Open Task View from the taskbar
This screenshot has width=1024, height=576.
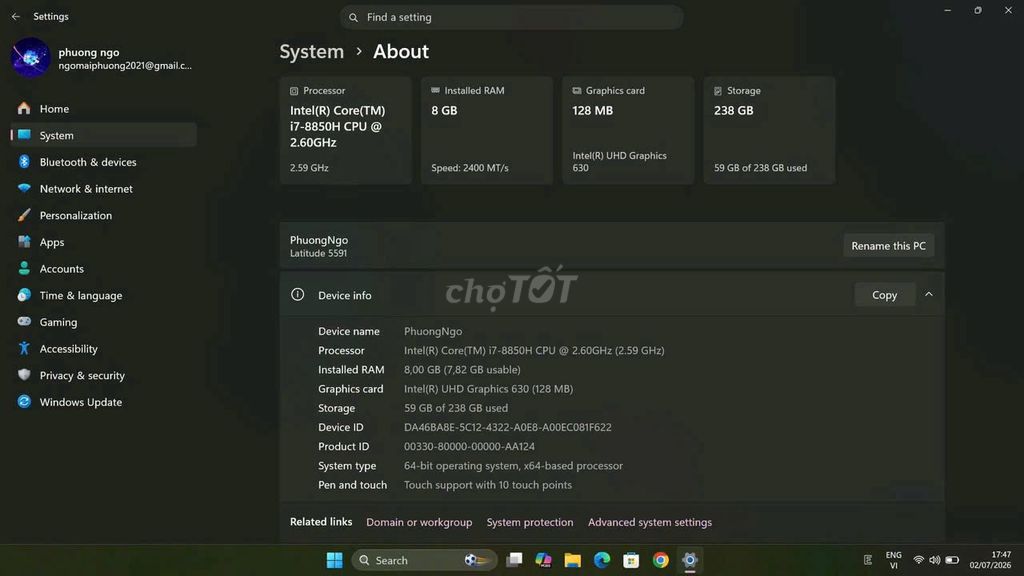click(x=515, y=560)
